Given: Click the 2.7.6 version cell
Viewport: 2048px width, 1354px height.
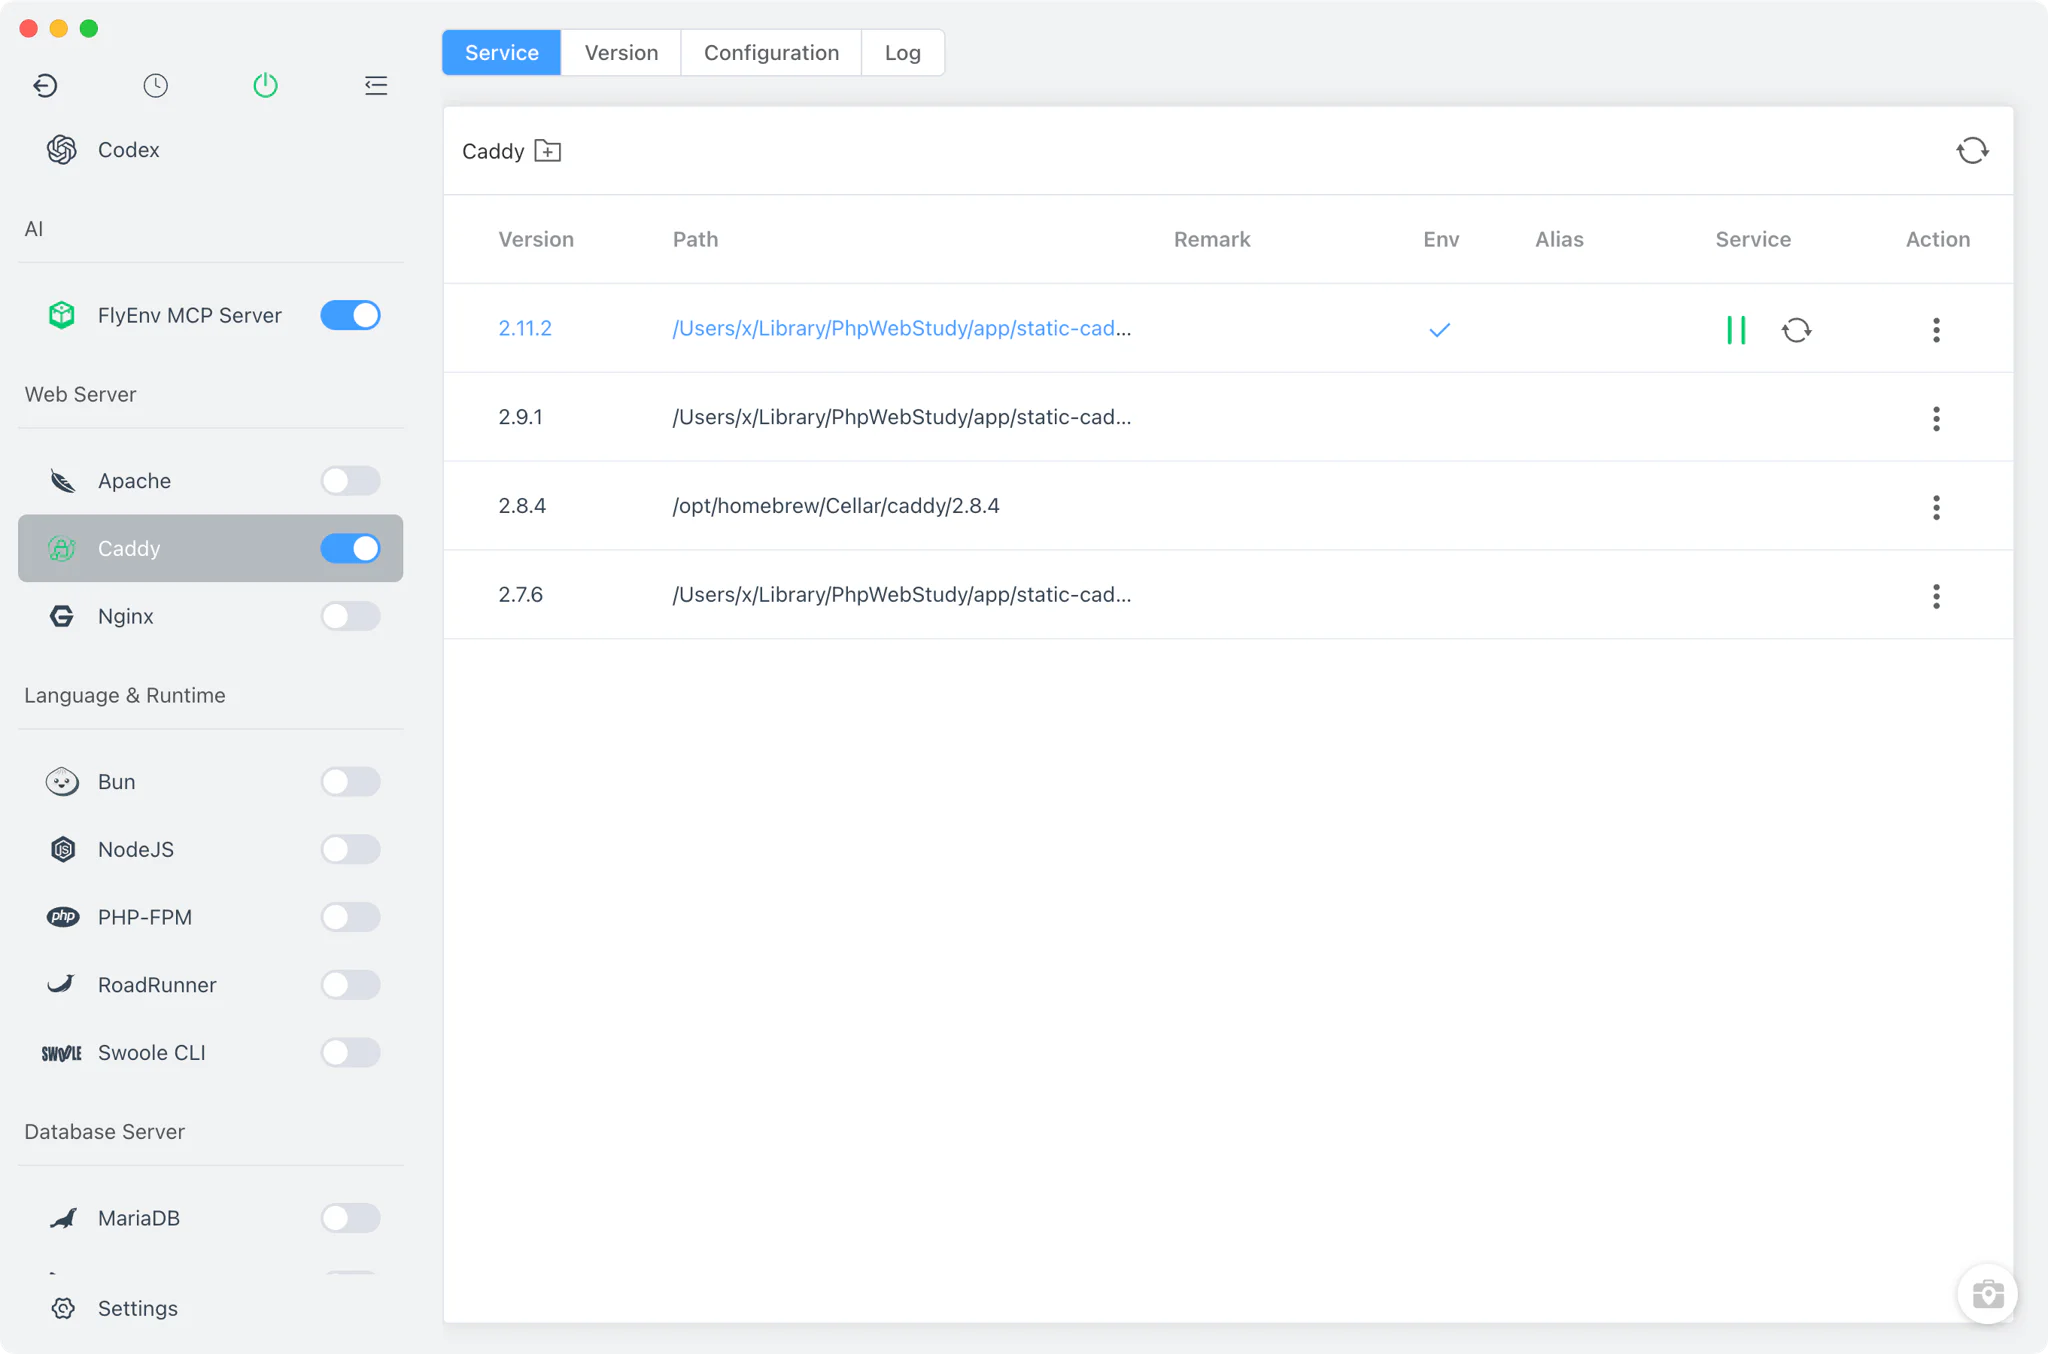Looking at the screenshot, I should (520, 595).
